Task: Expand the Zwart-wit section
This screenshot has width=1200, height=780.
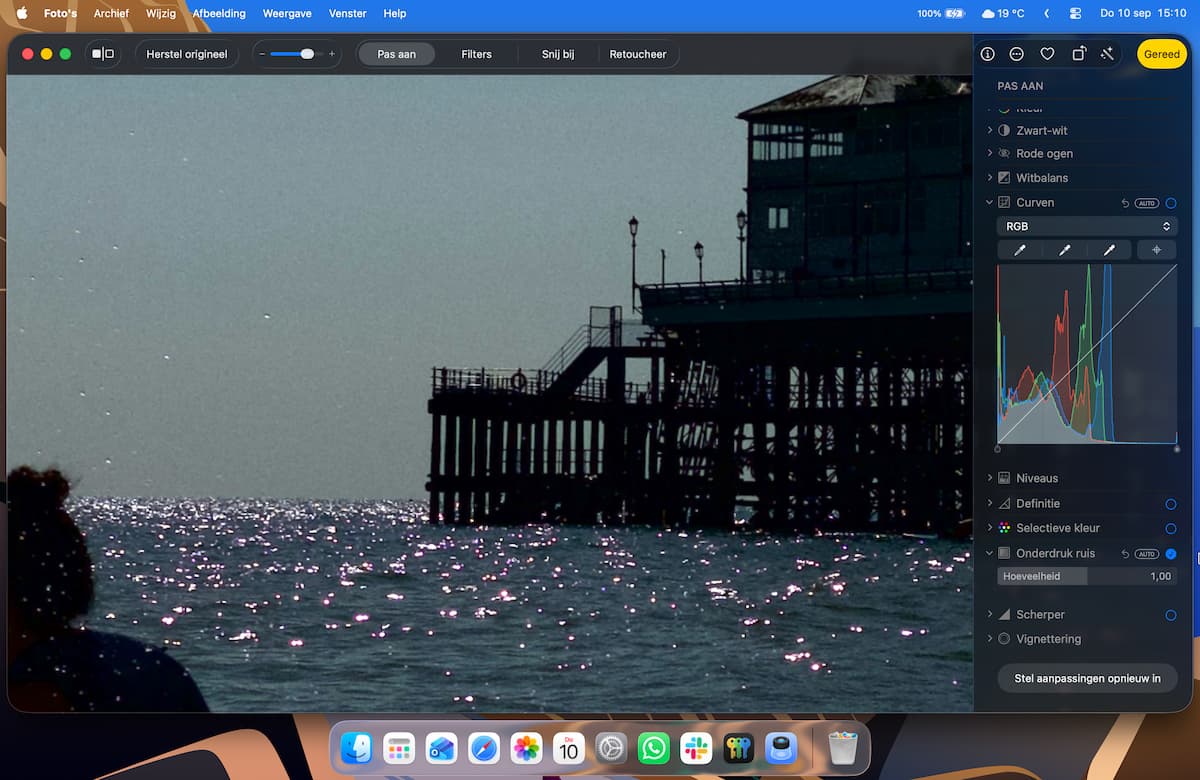Action: tap(990, 130)
